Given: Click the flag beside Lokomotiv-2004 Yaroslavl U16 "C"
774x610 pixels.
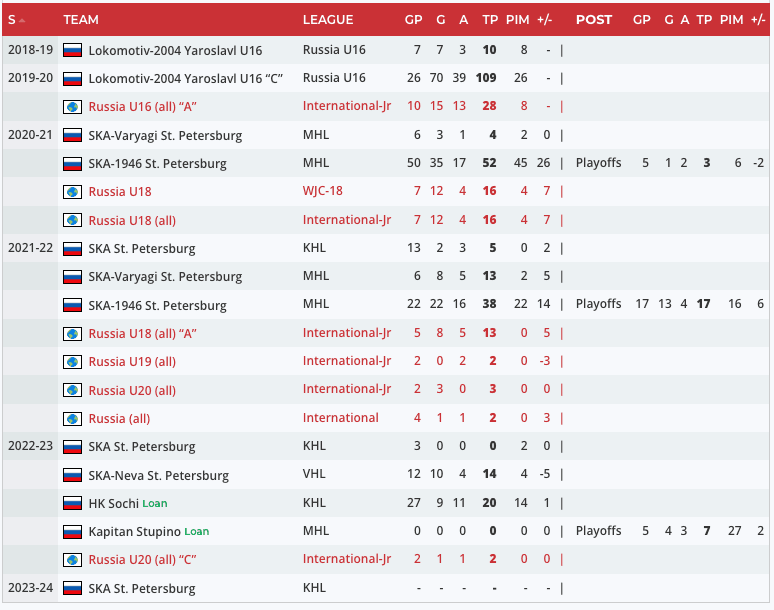Looking at the screenshot, I should pos(72,78).
